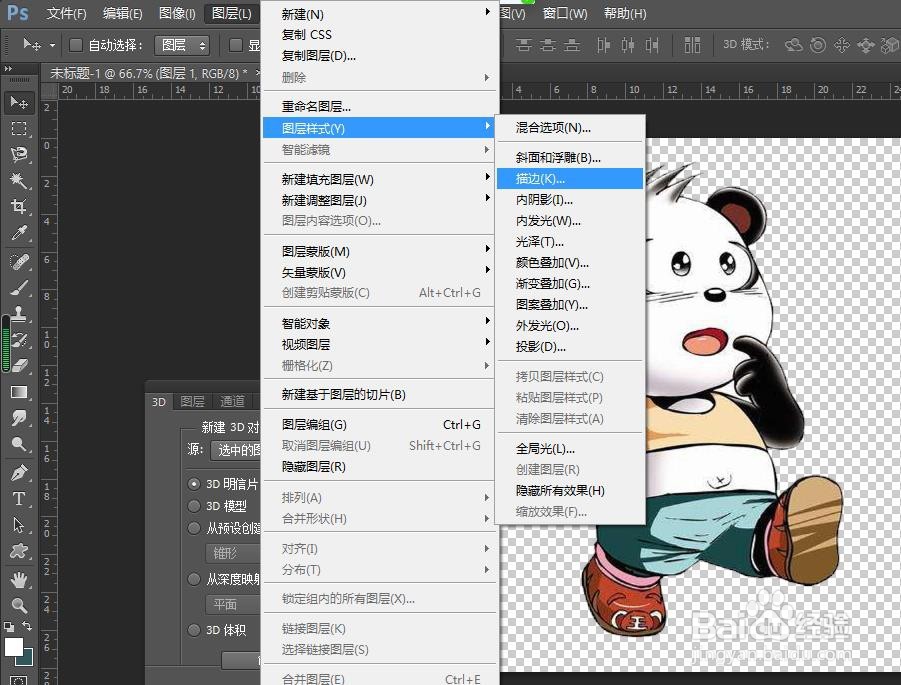
Task: Open the Move tool preset picker arrow
Action: (52, 45)
